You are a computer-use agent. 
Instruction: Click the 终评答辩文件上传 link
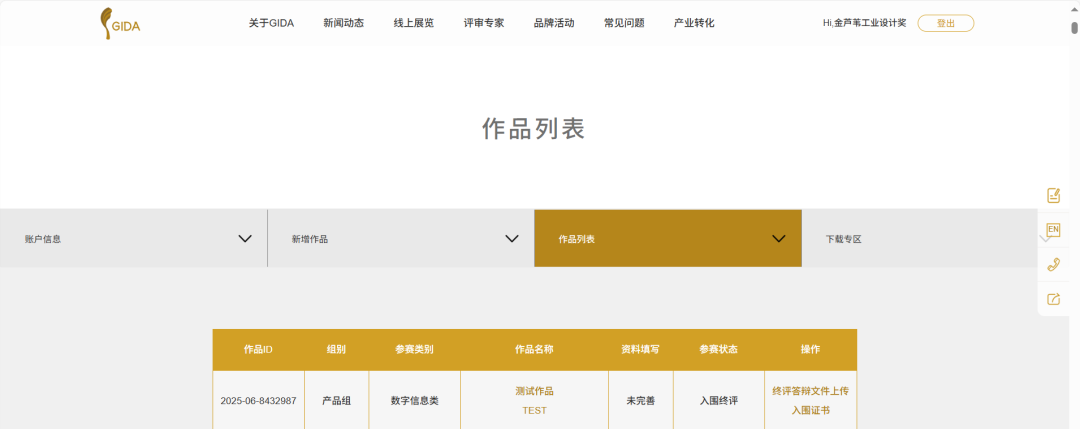(x=811, y=391)
